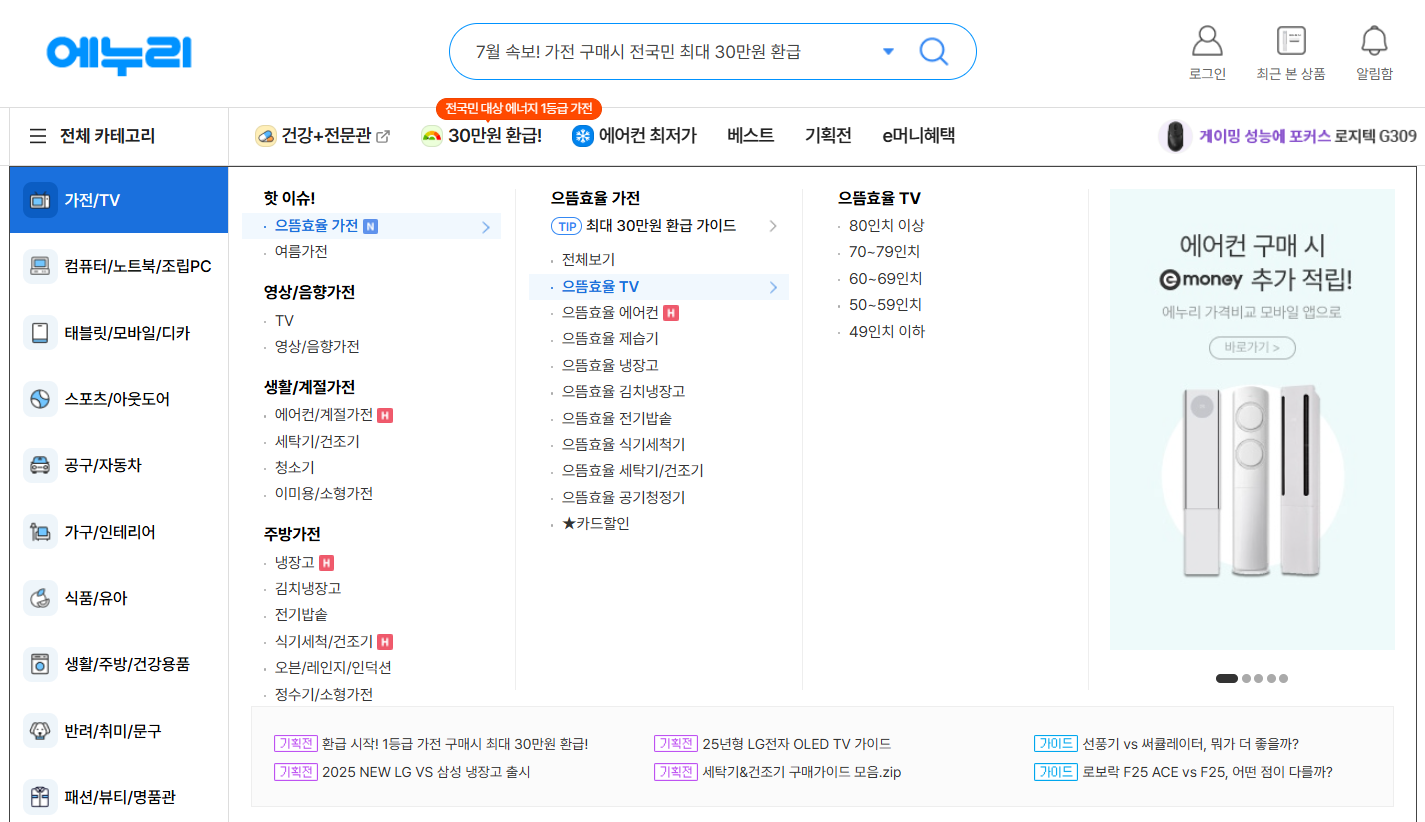Switch to the 베스트 menu item
The image size is (1425, 822).
click(x=750, y=135)
